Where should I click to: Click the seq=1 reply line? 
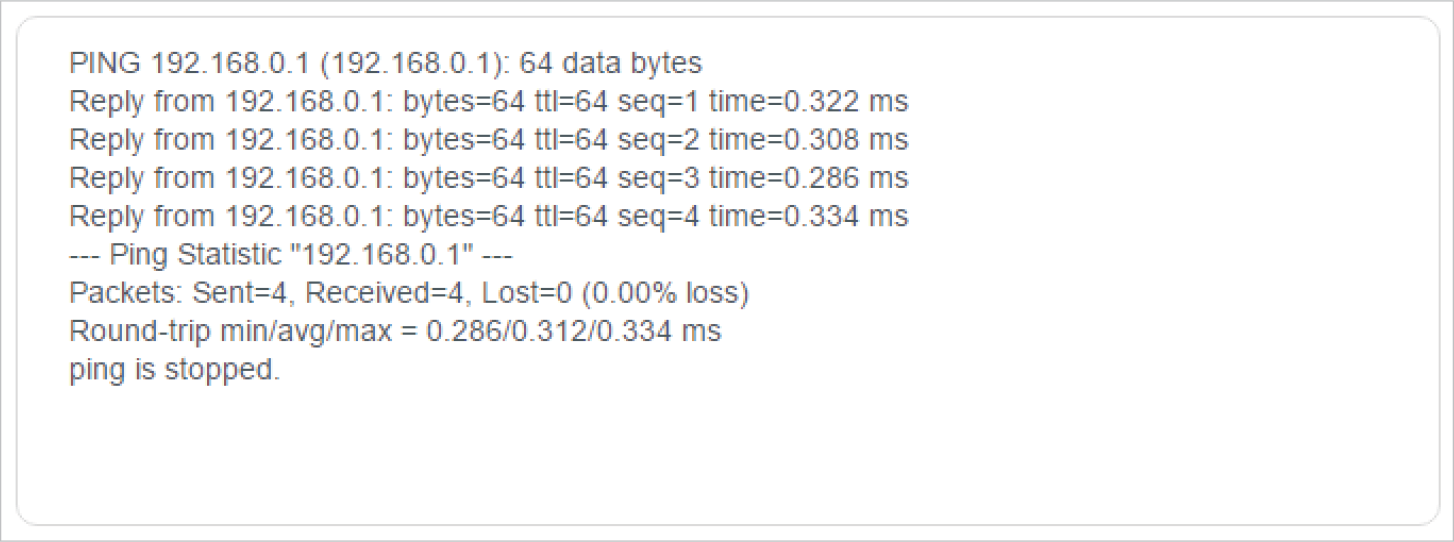[488, 102]
